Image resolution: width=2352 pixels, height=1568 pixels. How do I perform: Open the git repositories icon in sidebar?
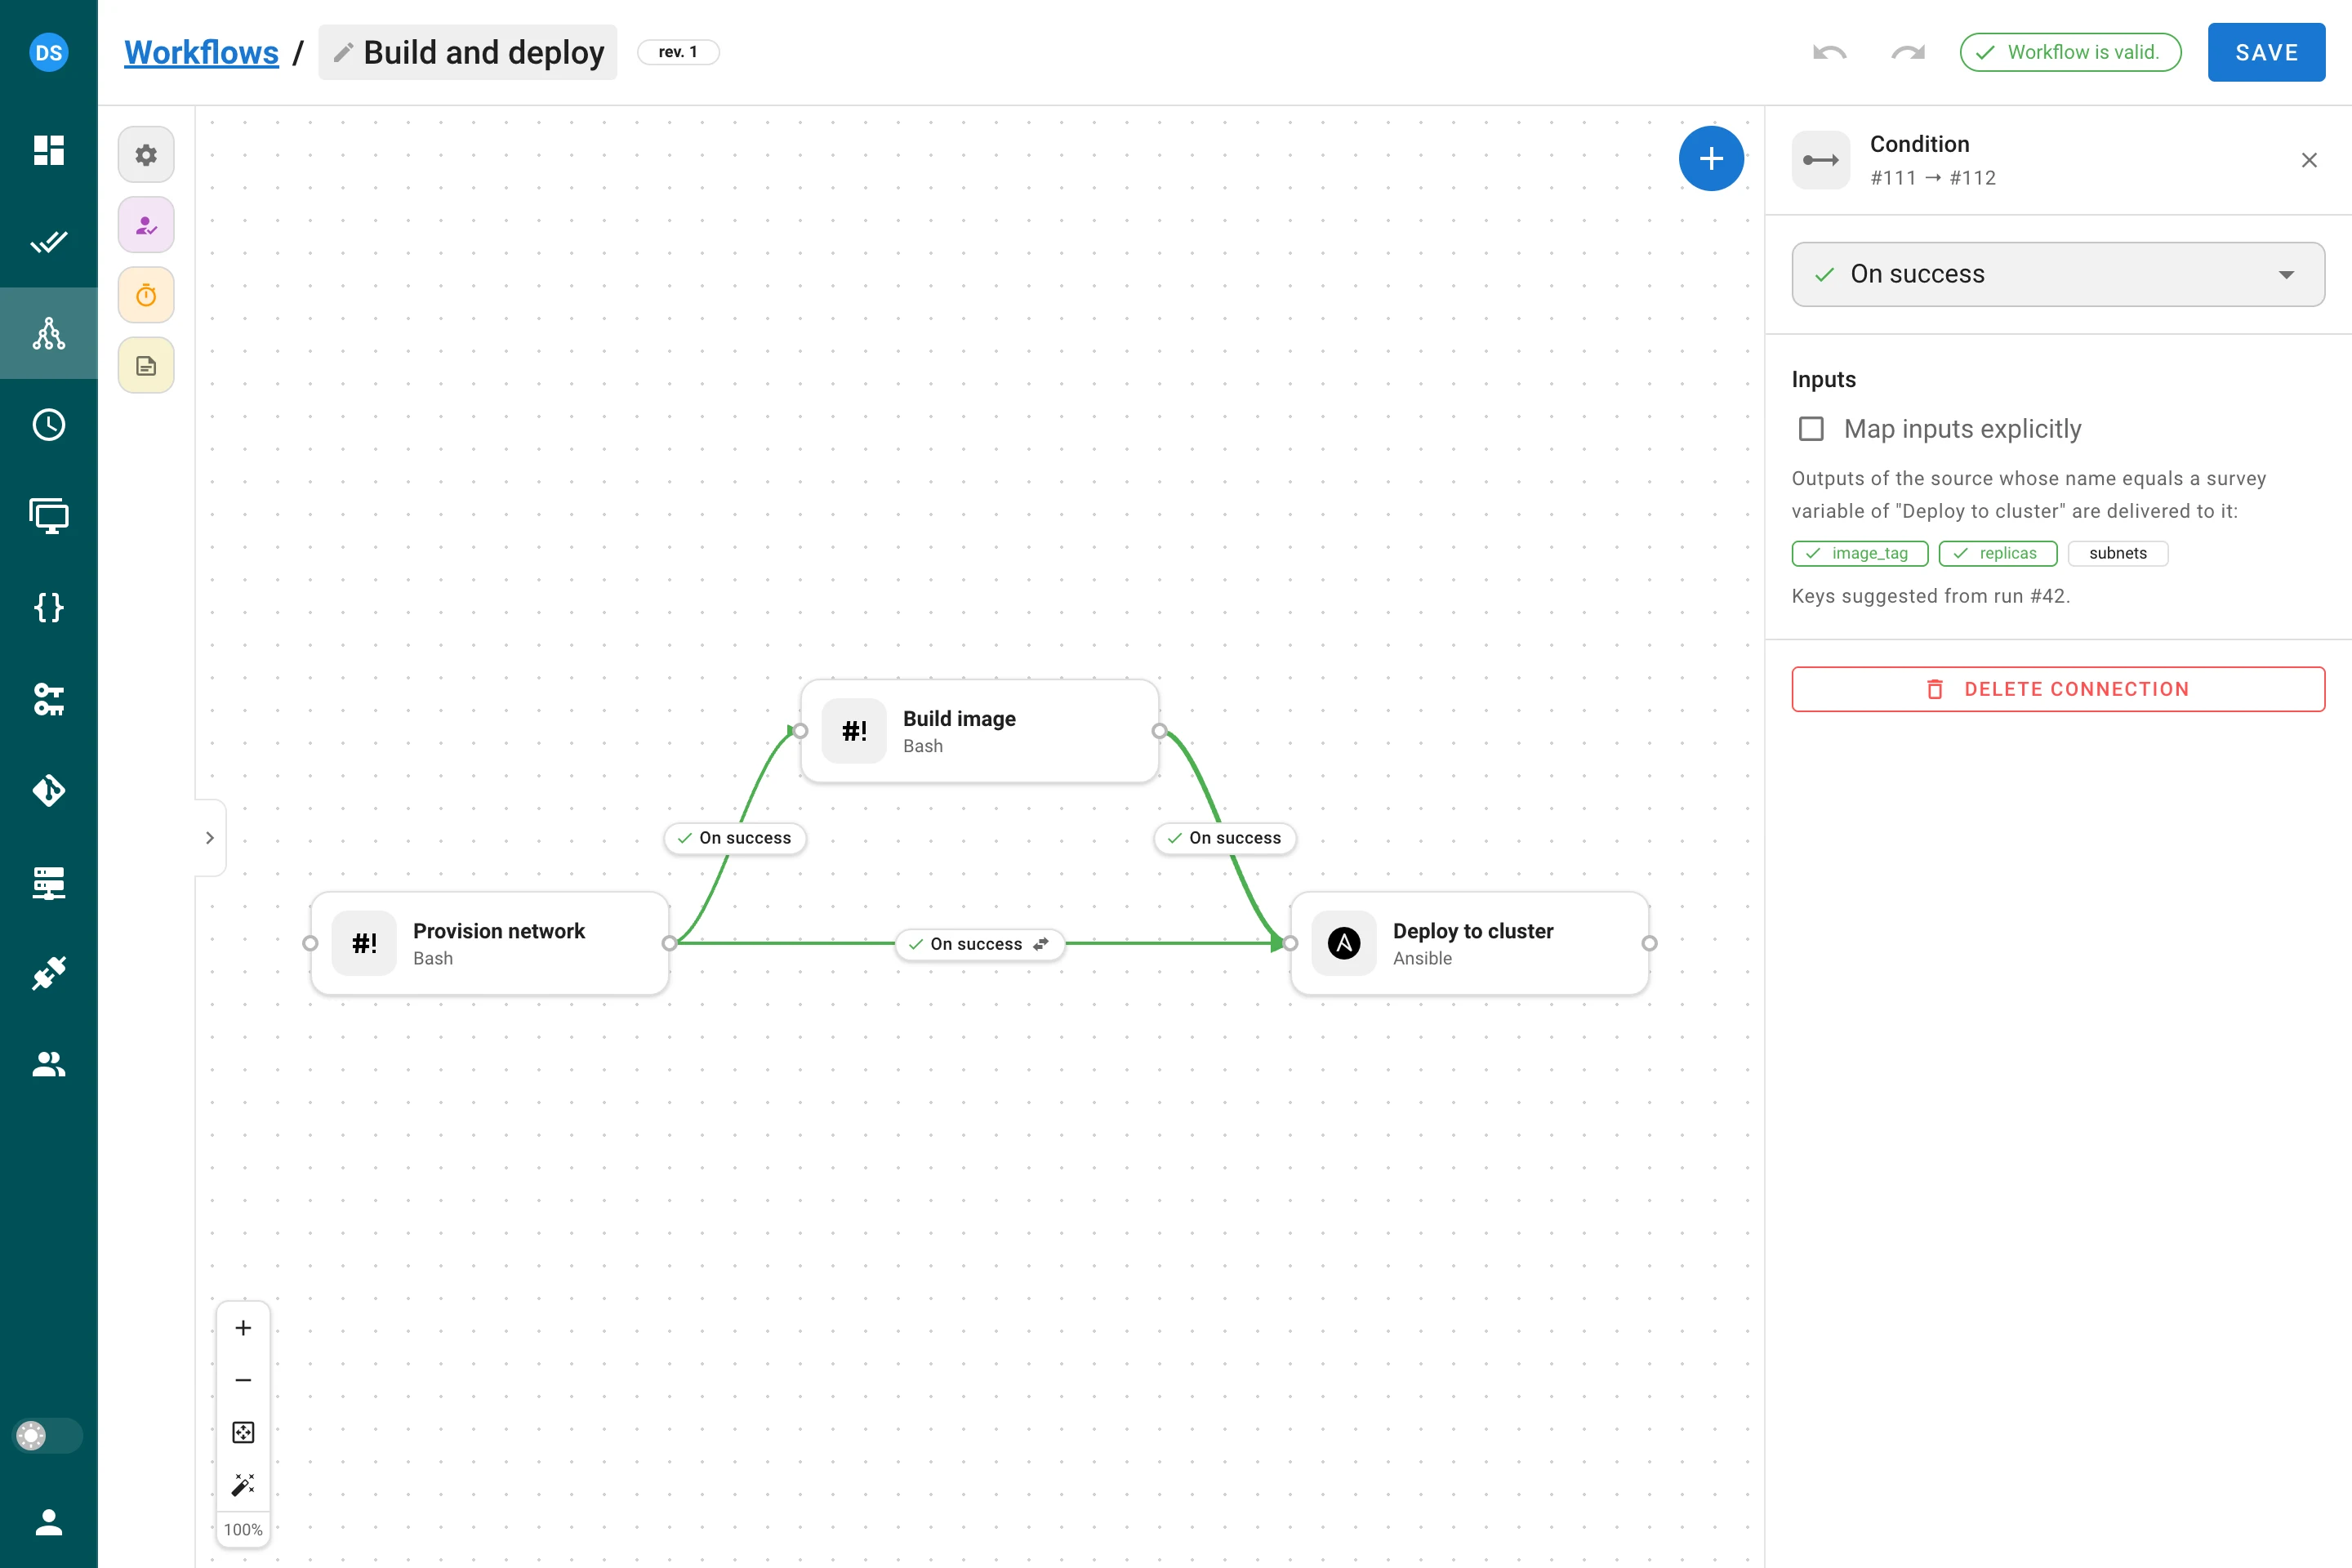pyautogui.click(x=48, y=790)
